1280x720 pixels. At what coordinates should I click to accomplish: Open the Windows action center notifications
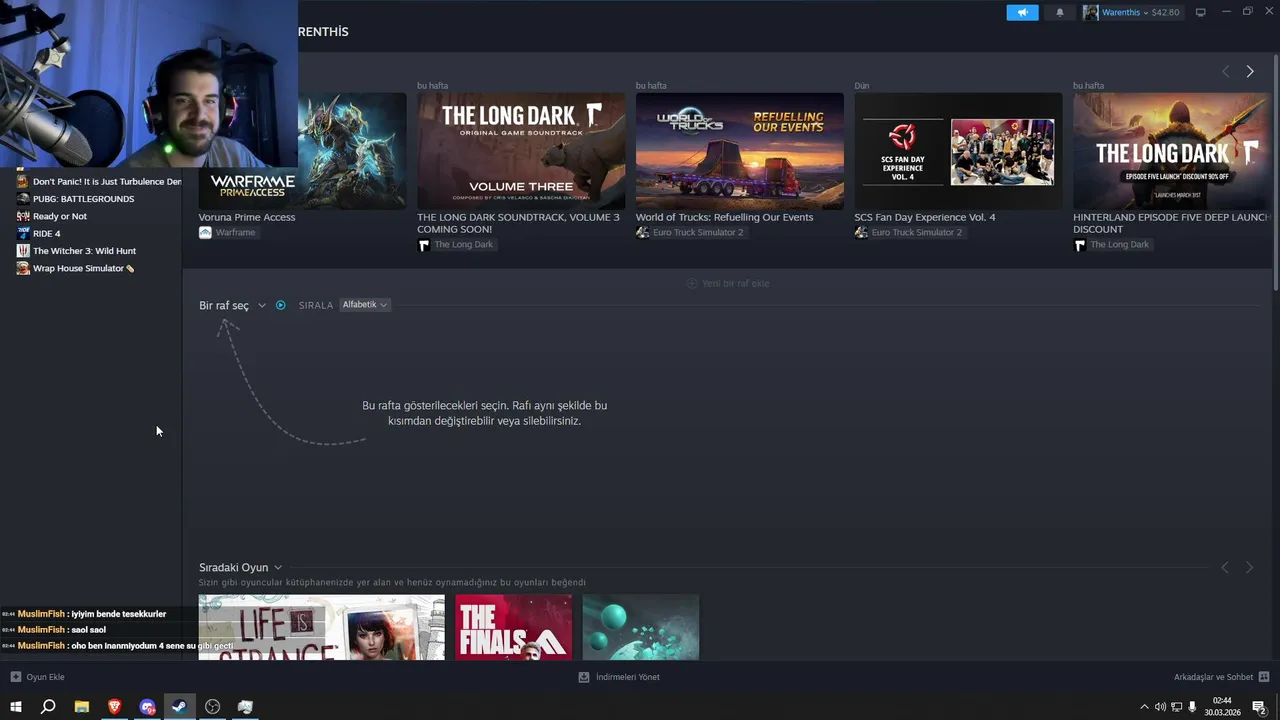click(x=1260, y=707)
